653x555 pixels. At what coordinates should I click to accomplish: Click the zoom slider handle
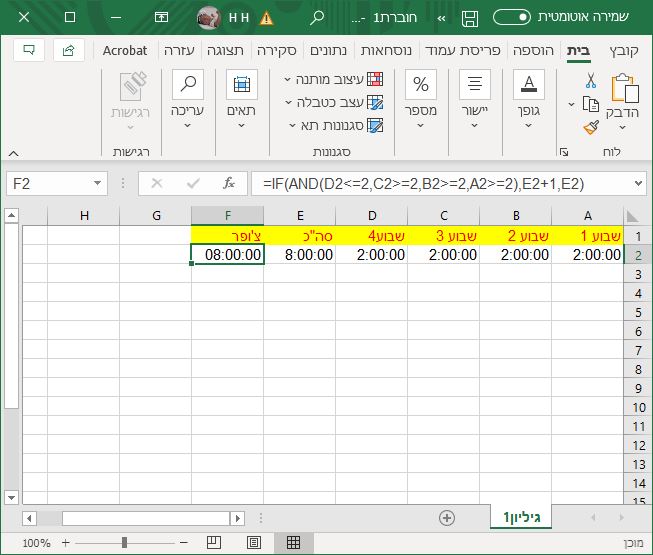tap(124, 543)
